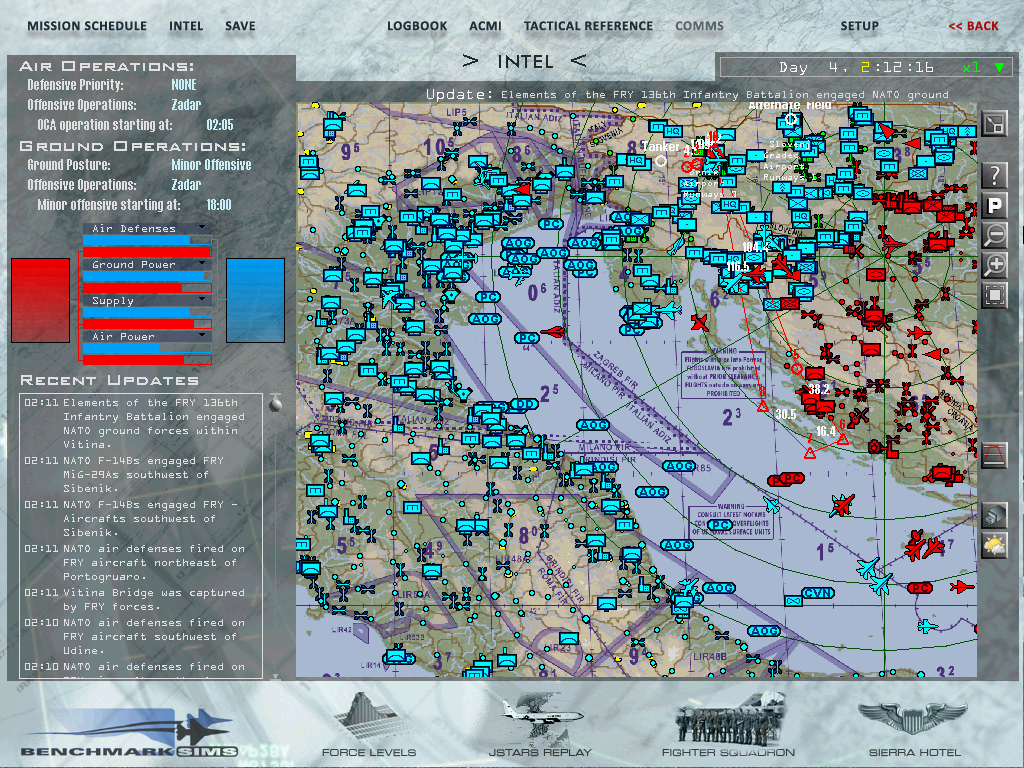Click the Tanker waypoint circle
The width and height of the screenshot is (1024, 768).
[661, 161]
